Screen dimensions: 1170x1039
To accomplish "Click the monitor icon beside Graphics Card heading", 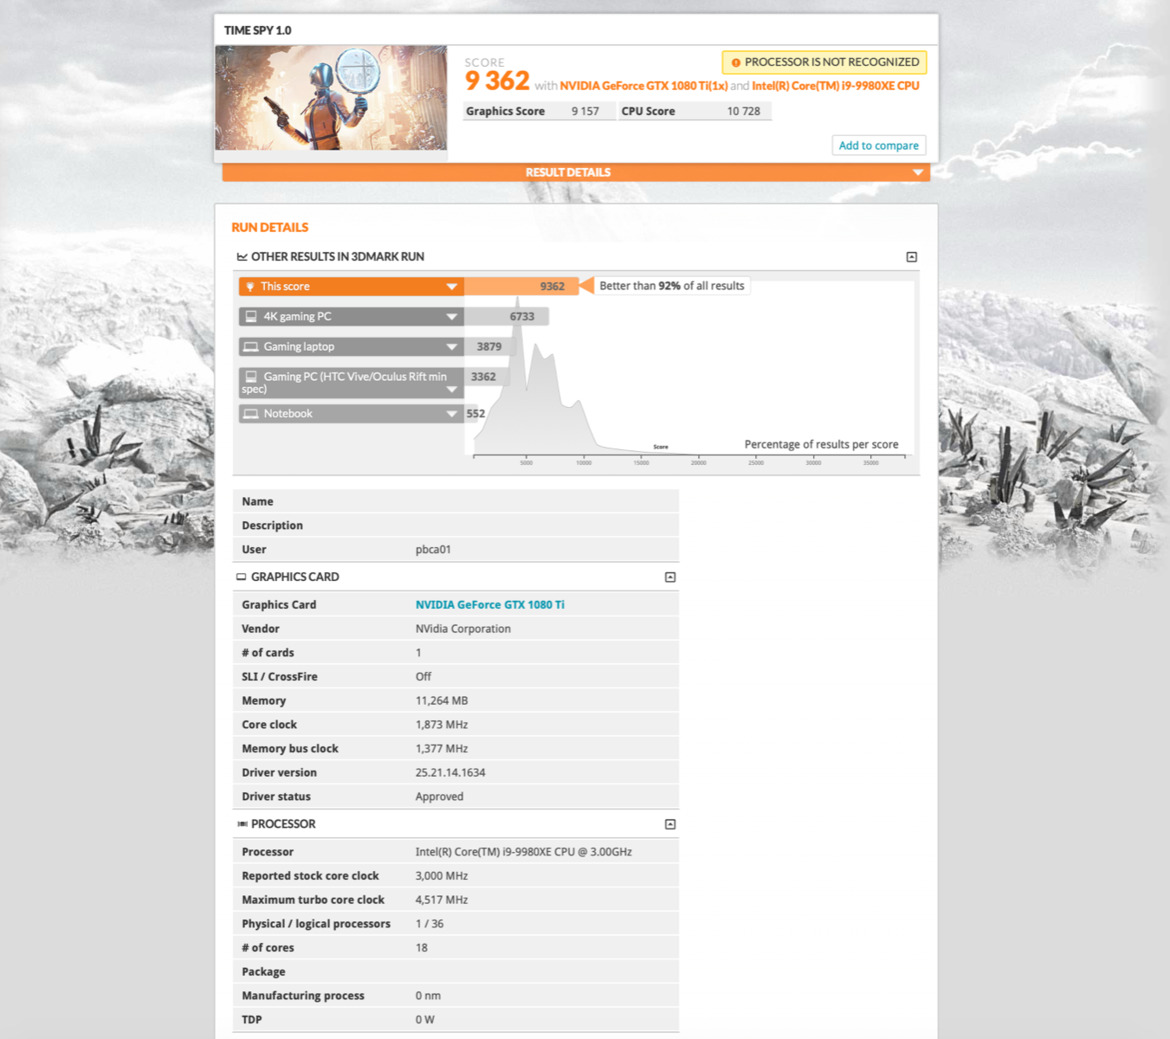I will coord(241,577).
